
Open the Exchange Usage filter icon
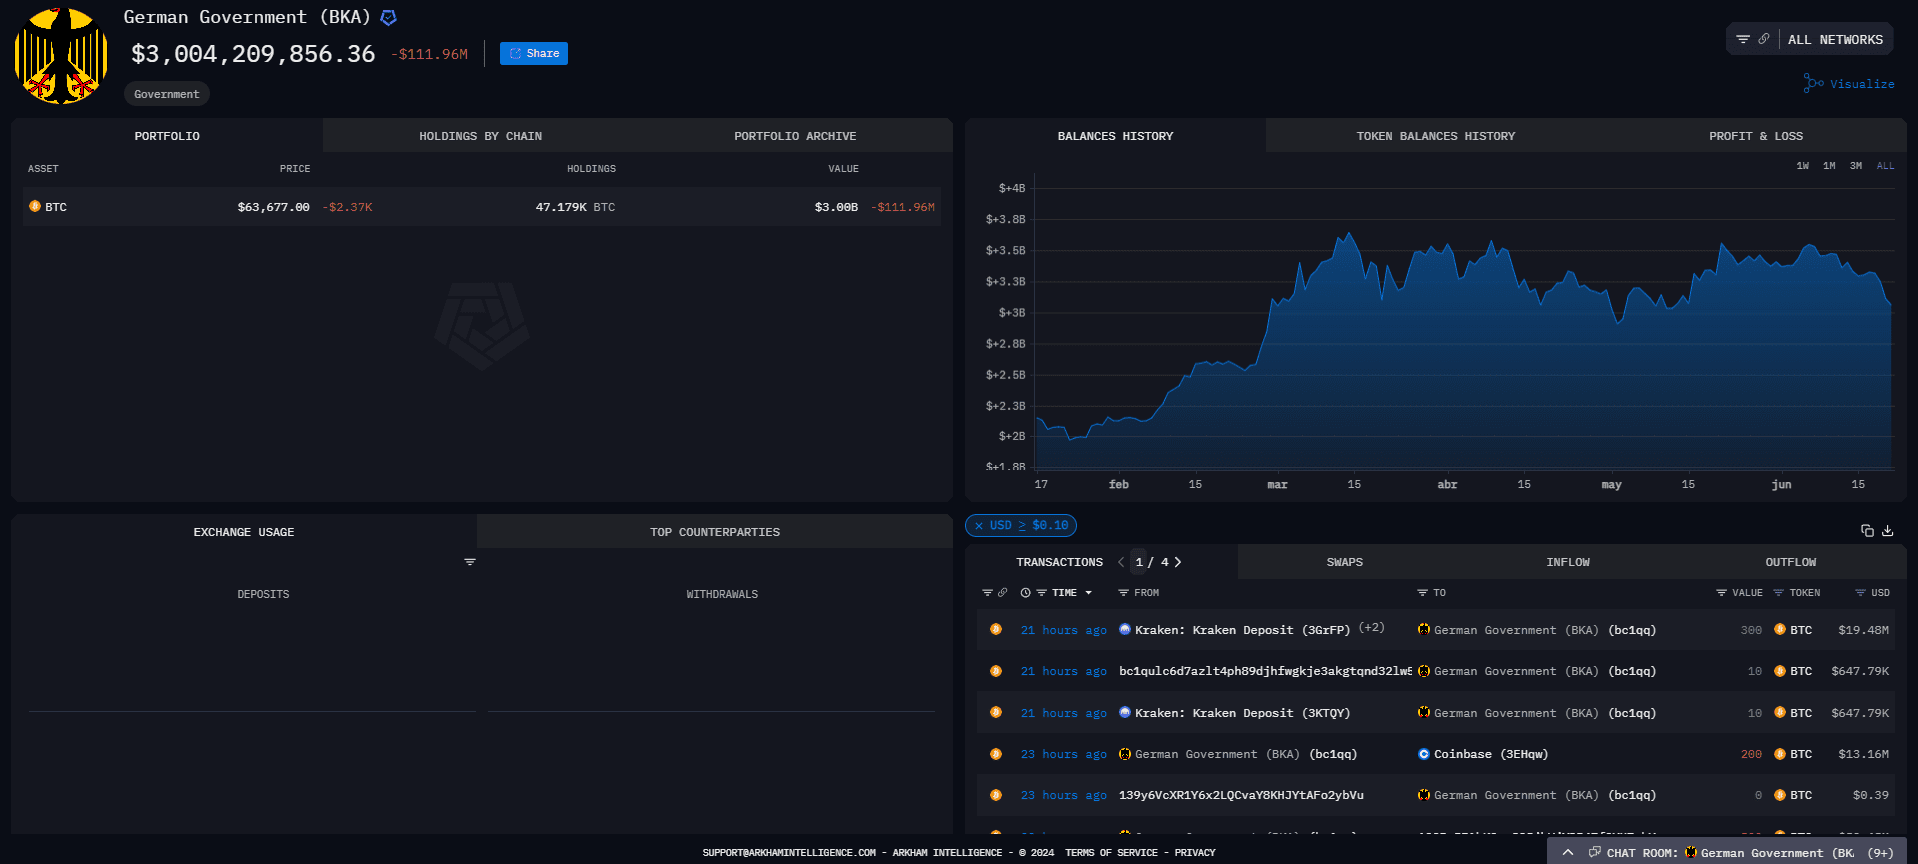tap(470, 562)
